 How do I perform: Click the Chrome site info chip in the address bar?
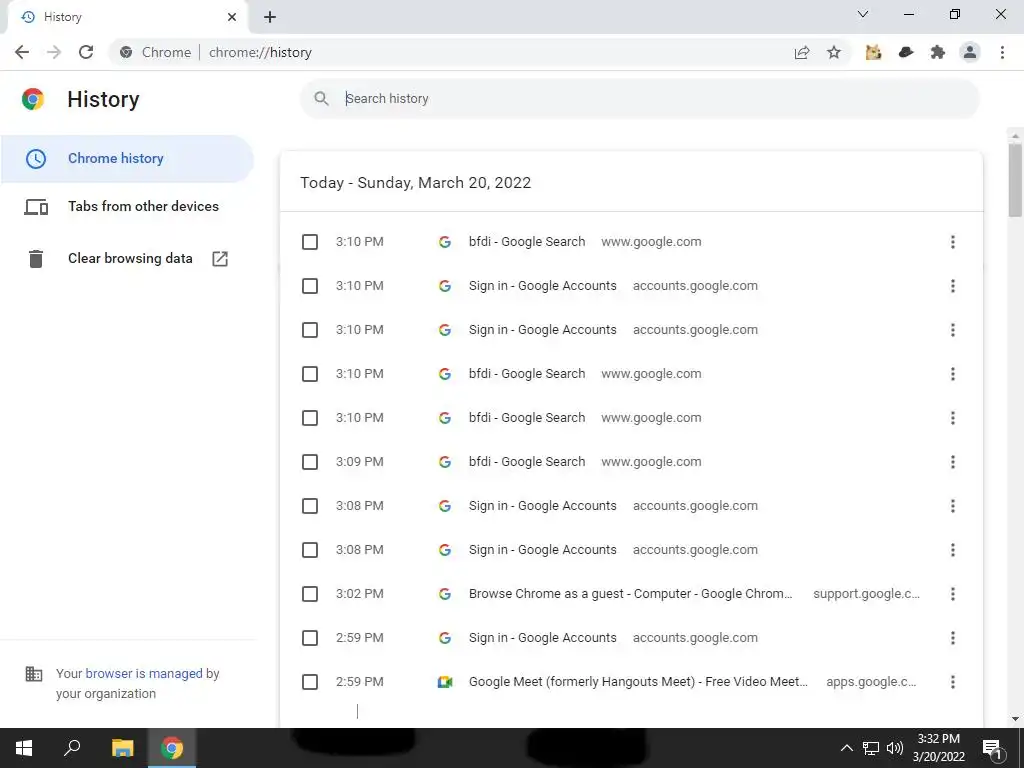coord(156,52)
